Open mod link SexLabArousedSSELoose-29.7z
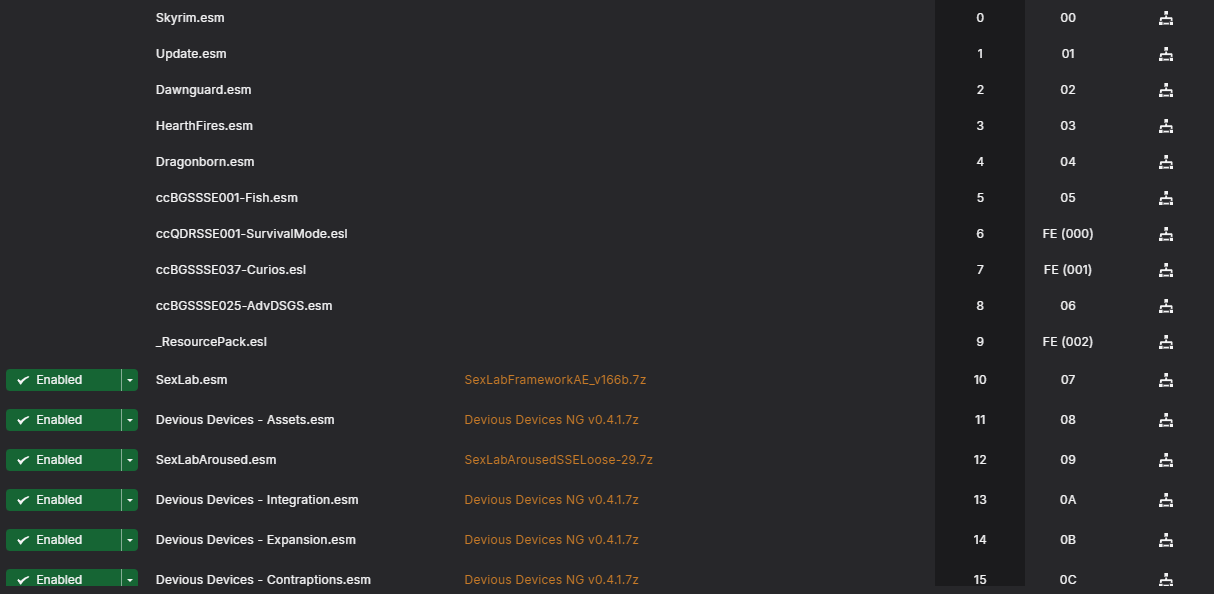 point(558,460)
